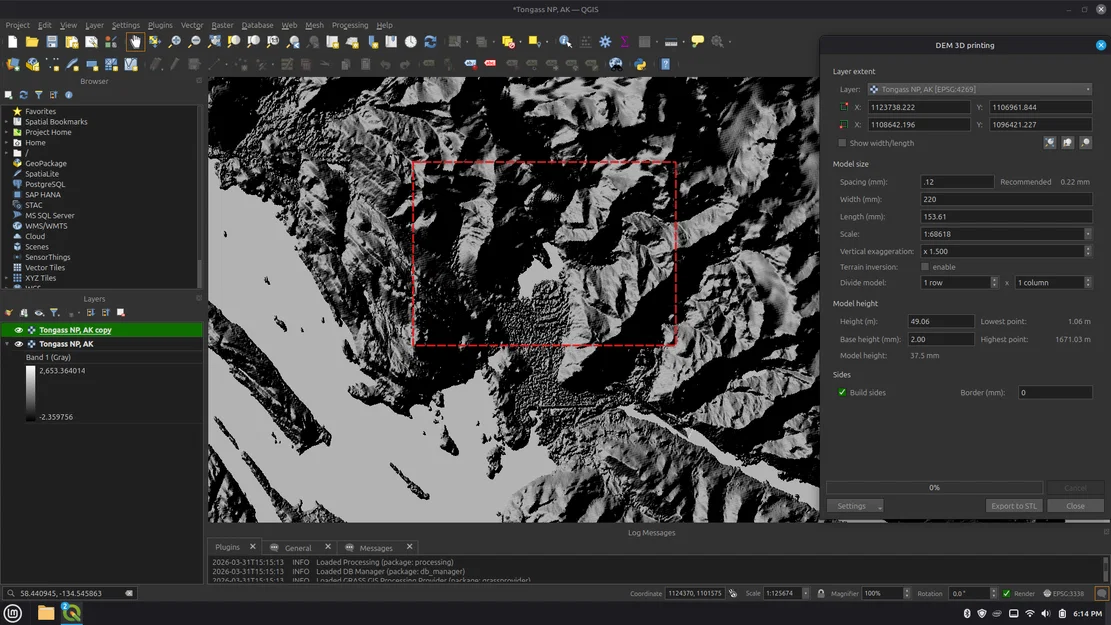Click the Export to STL button
1111x625 pixels.
click(x=1014, y=506)
